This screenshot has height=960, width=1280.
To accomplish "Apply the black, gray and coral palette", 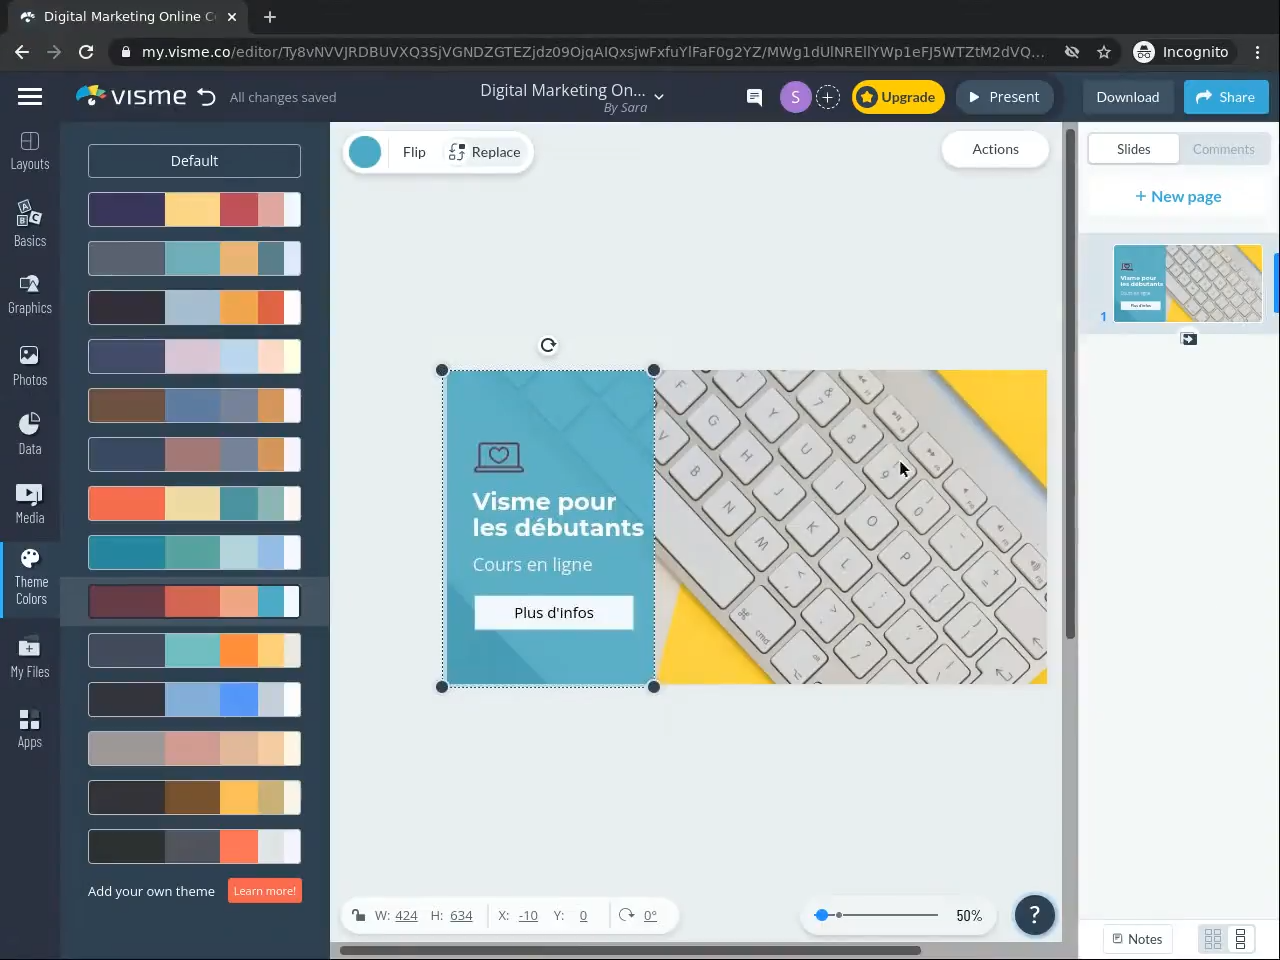I will point(194,846).
